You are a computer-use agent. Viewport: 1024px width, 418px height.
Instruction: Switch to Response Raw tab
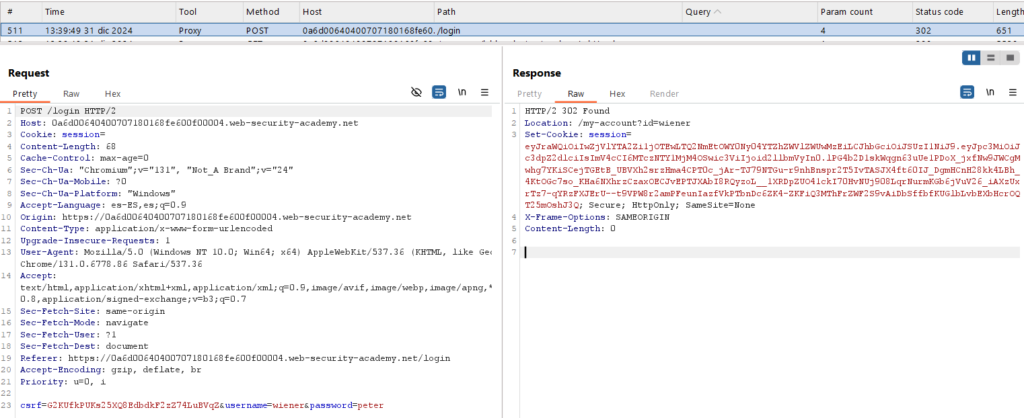pos(576,94)
